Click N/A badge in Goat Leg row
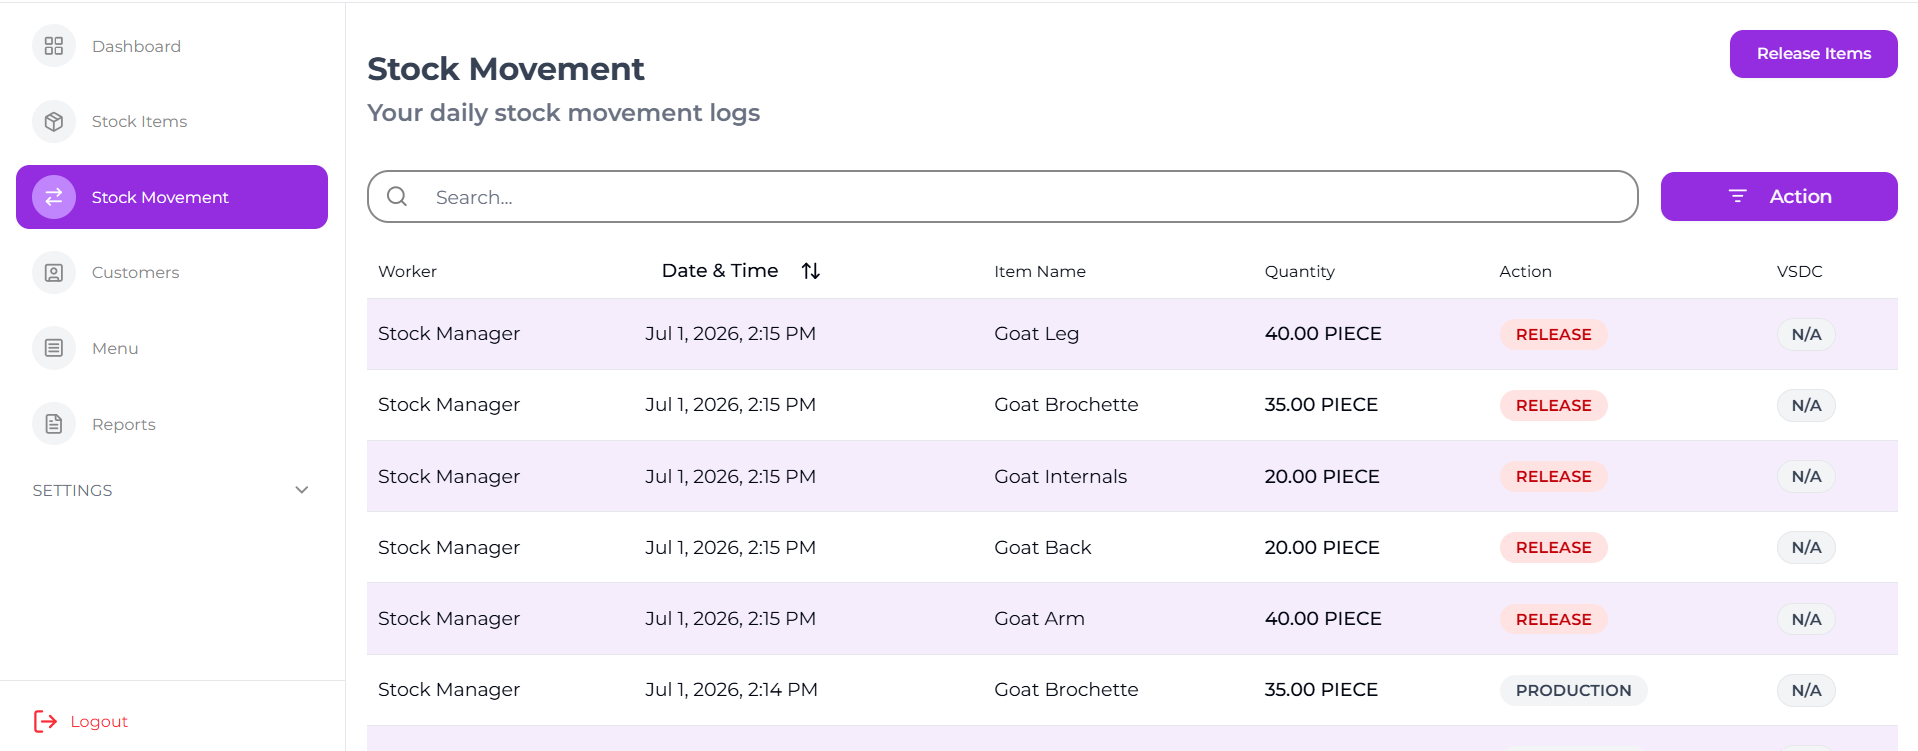The image size is (1918, 751). [1806, 334]
